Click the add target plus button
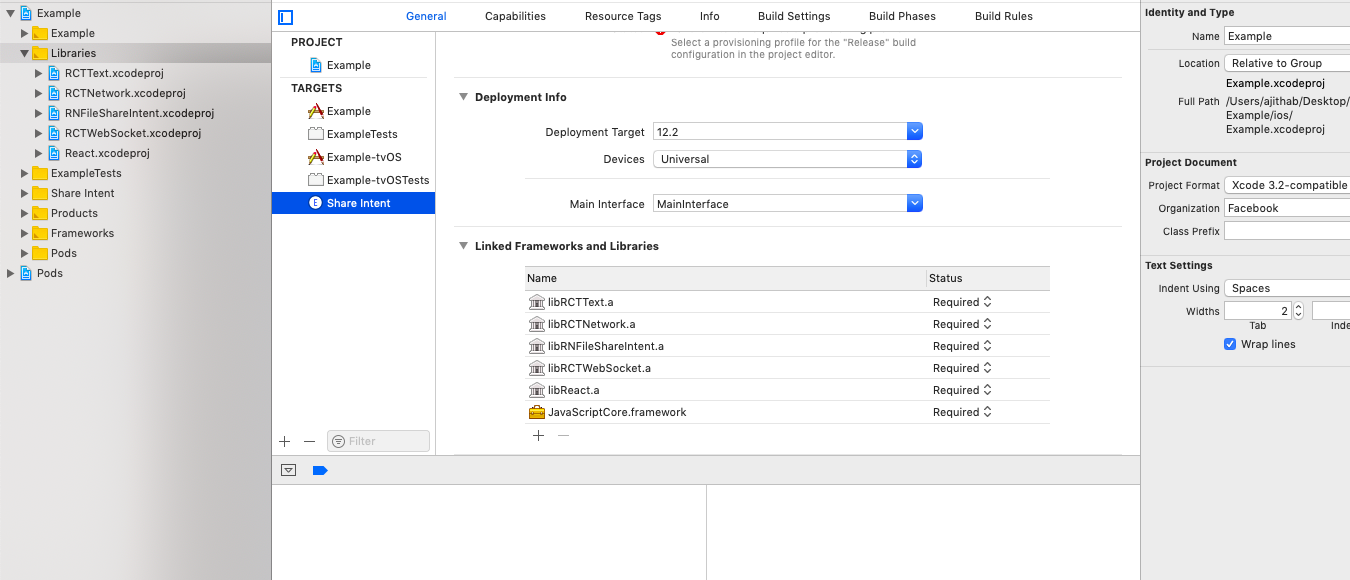Viewport: 1350px width, 580px height. (x=284, y=441)
